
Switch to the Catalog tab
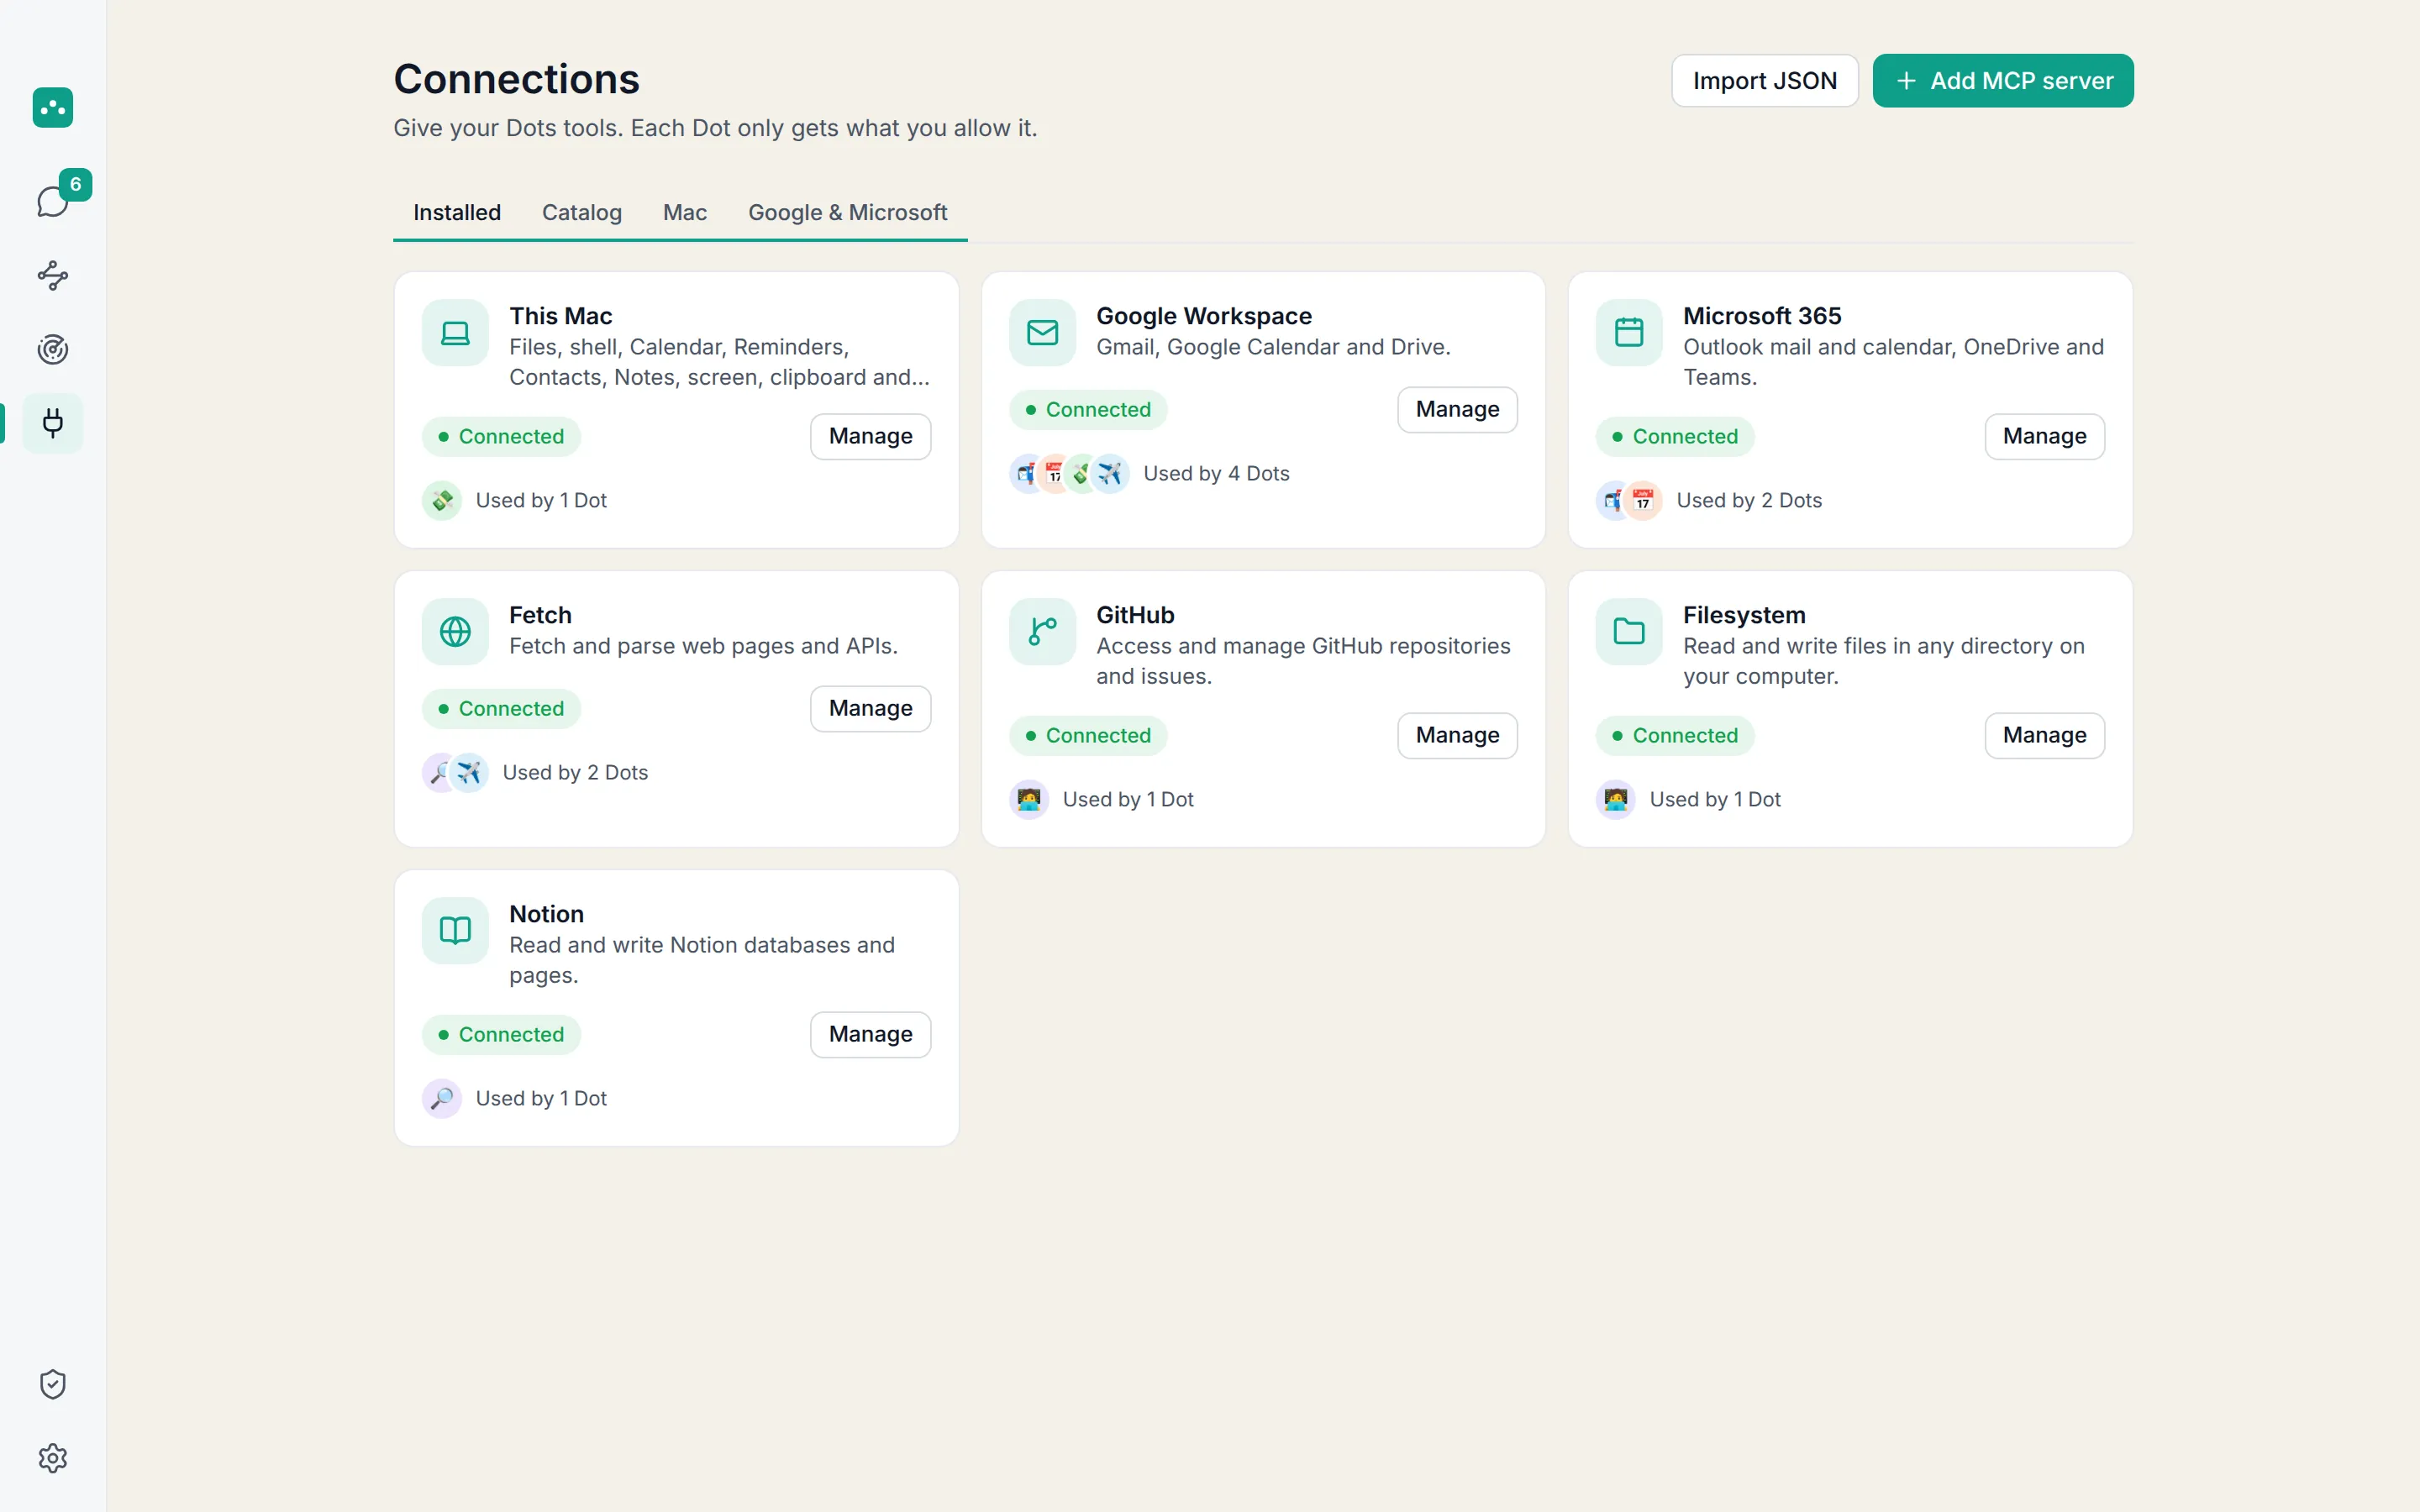coord(582,212)
